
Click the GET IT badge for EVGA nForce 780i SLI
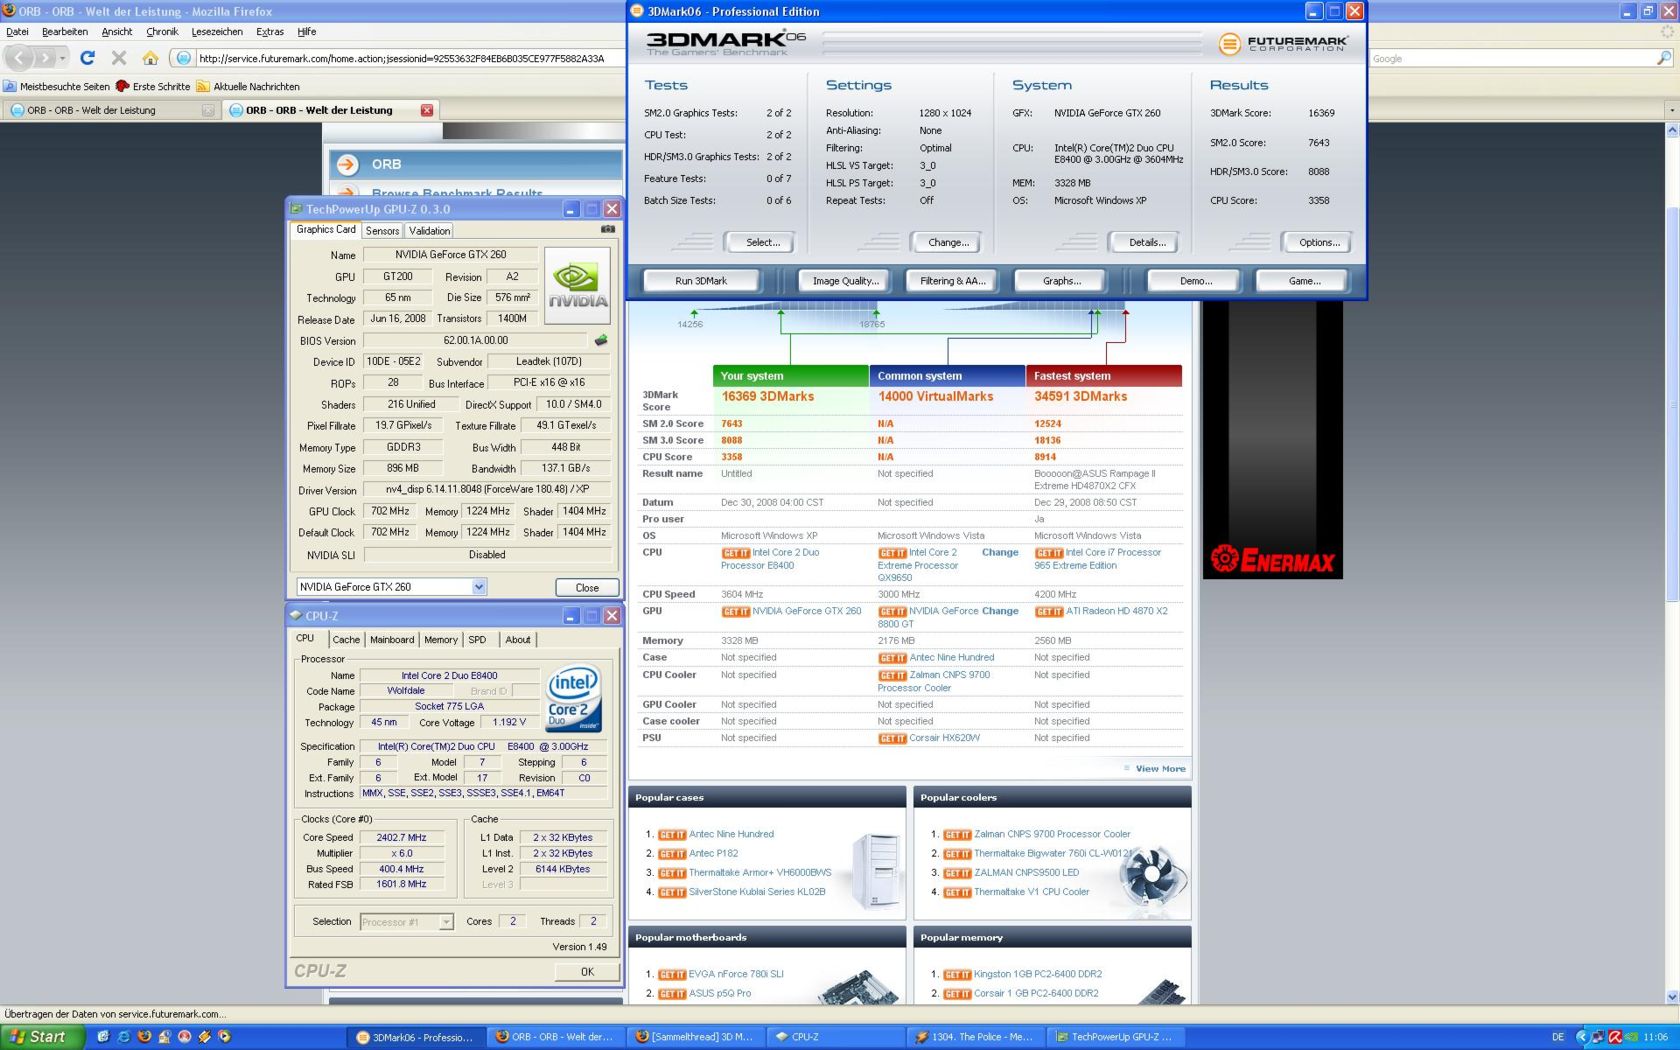[672, 974]
